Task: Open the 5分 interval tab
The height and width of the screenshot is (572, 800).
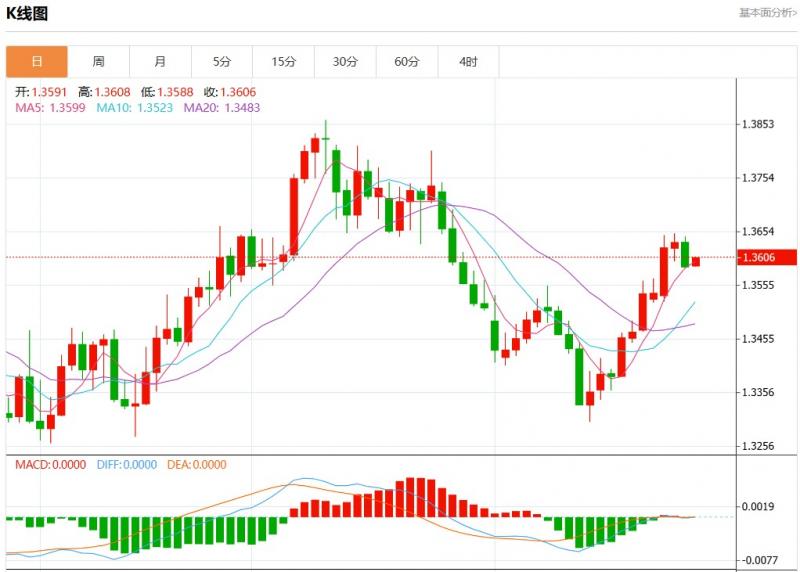Action: tap(222, 62)
